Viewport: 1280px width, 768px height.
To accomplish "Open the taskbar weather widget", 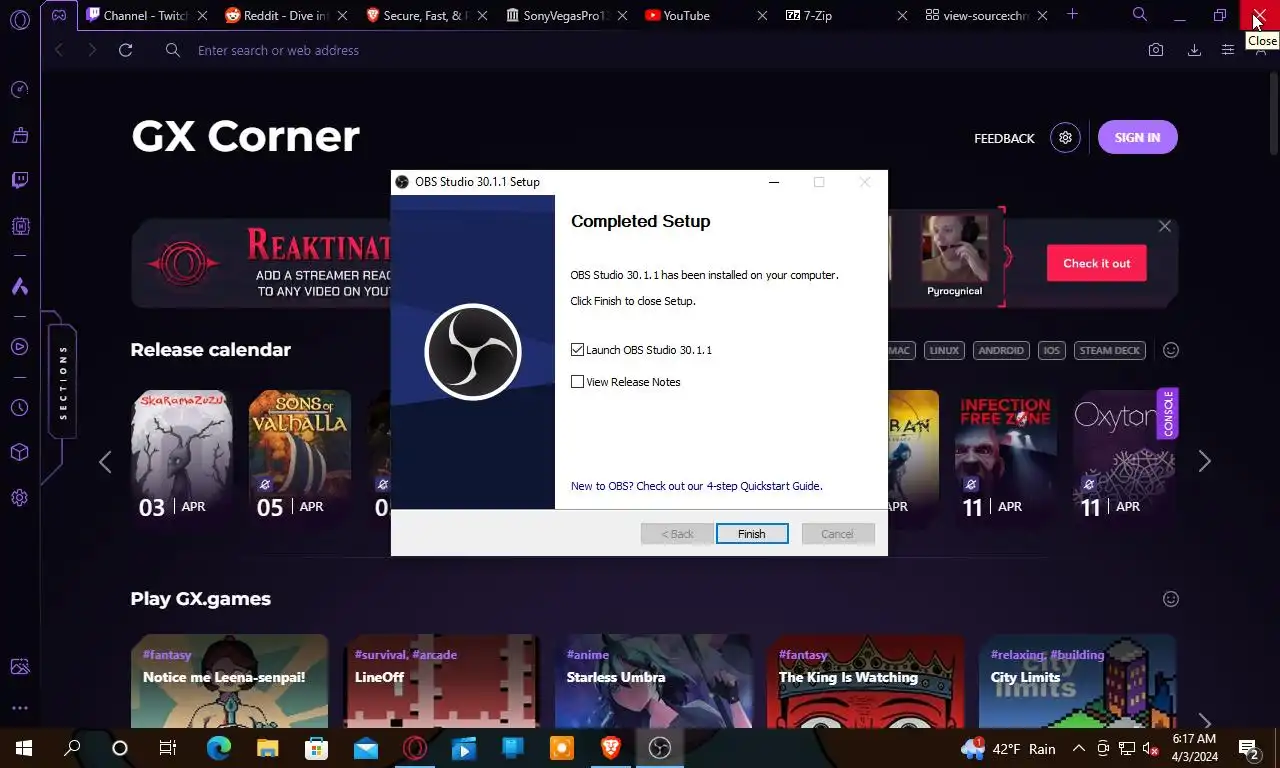I will point(1008,748).
